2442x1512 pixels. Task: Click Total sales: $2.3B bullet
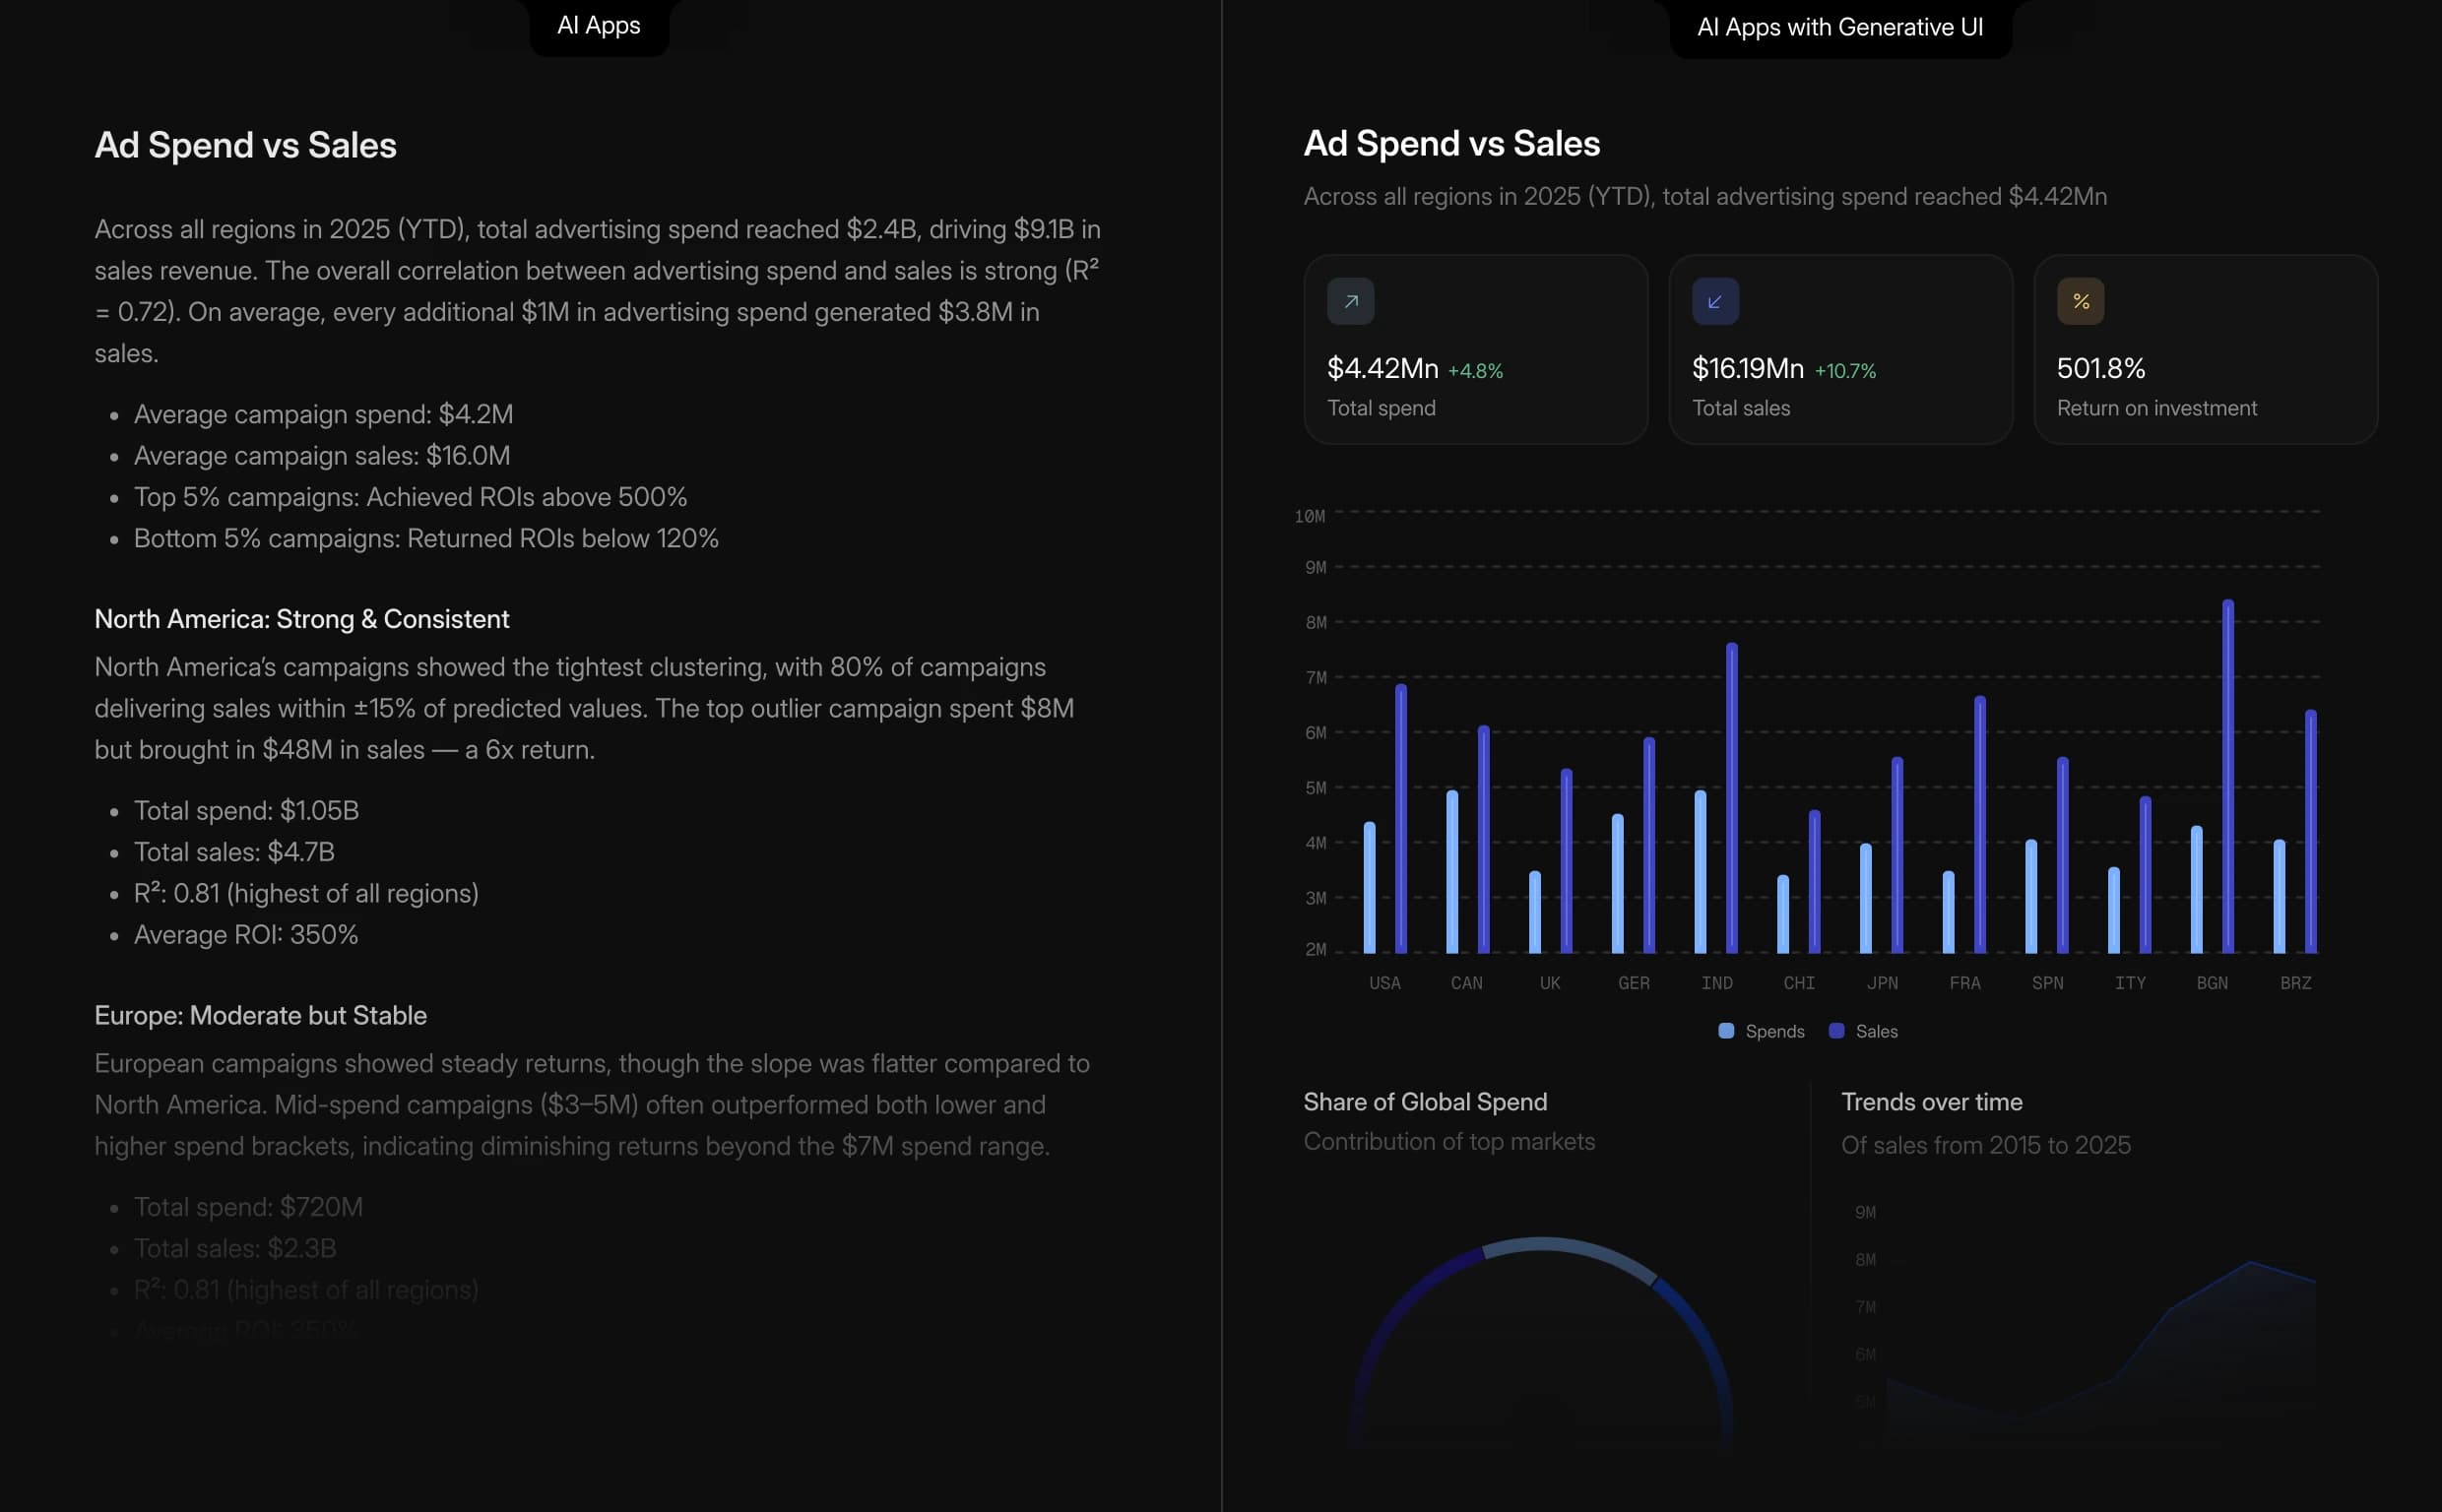tap(235, 1248)
